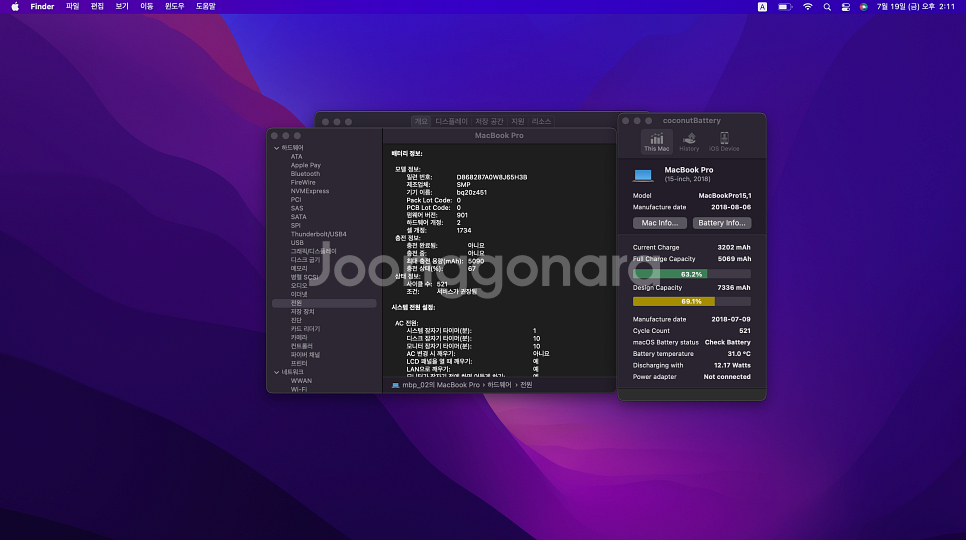
Task: Select NVMExpress in the hardware list
Action: [x=309, y=191]
